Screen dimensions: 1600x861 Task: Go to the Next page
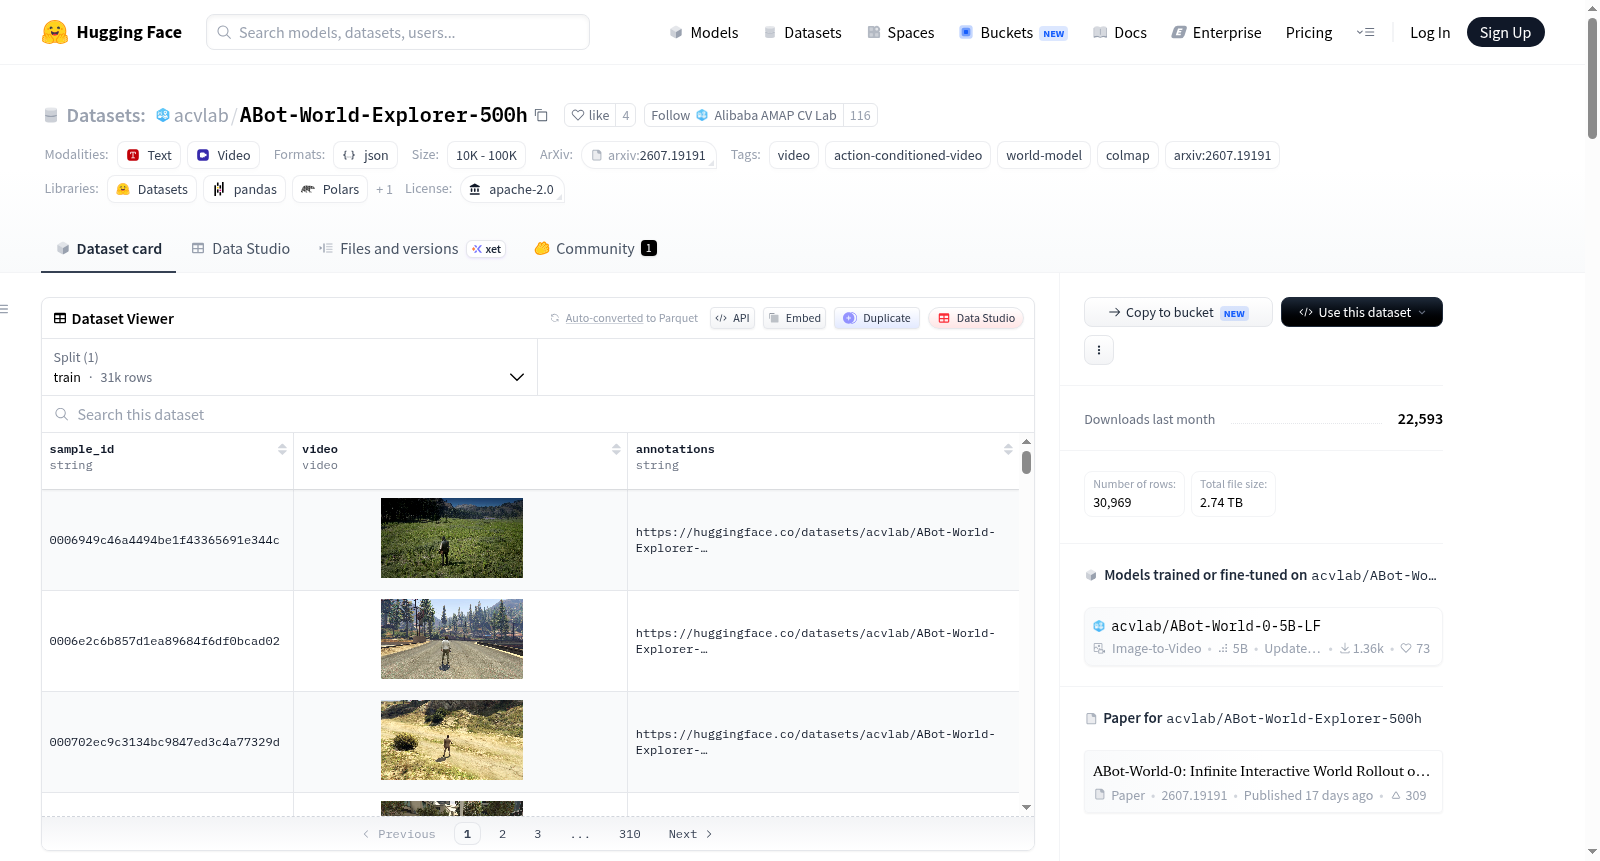click(x=690, y=834)
